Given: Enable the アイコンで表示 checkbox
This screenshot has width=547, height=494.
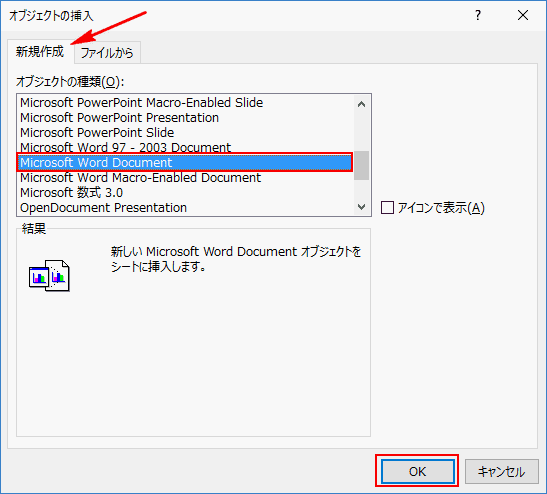Looking at the screenshot, I should 387,208.
